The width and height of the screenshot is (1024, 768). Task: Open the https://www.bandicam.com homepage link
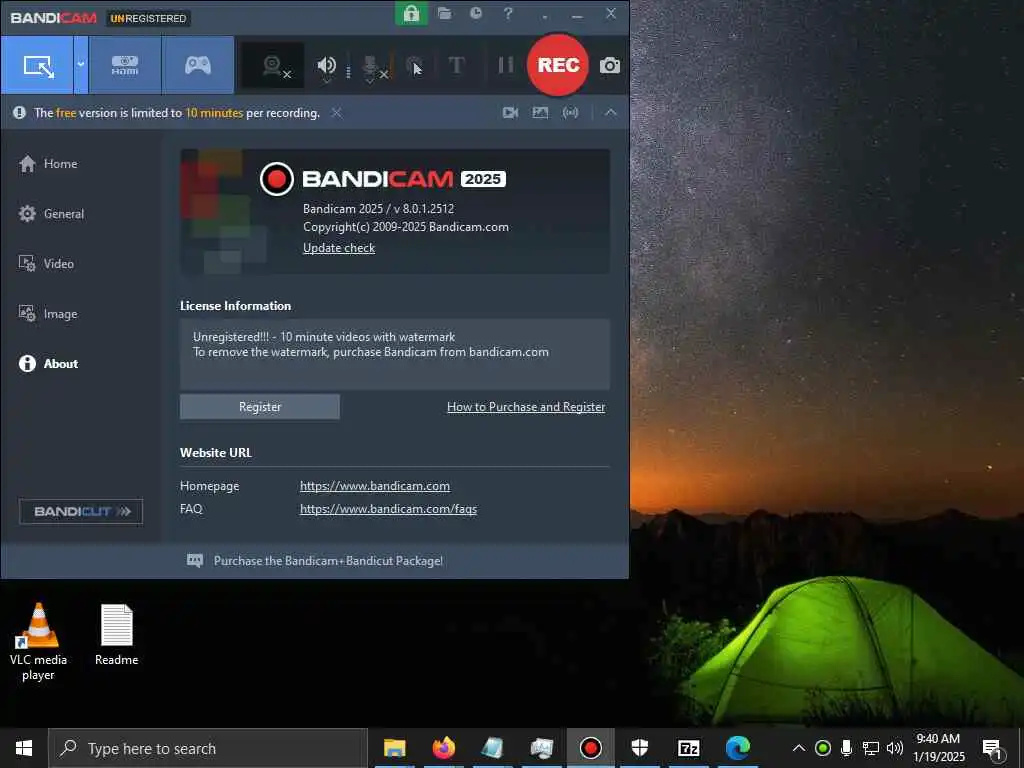coord(375,486)
